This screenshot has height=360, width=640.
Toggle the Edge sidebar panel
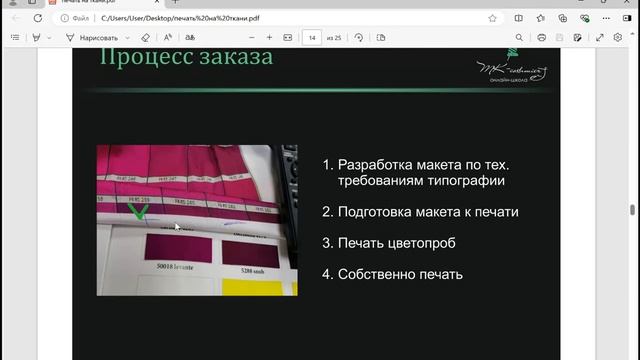[x=627, y=18]
